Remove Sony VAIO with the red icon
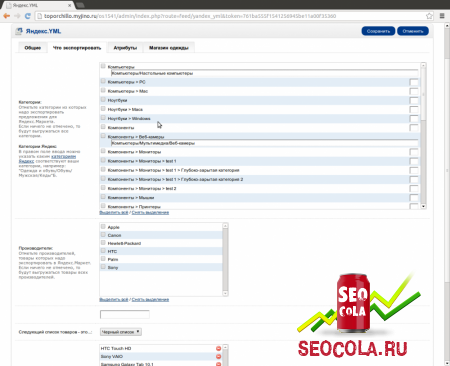The height and width of the screenshot is (366, 450). point(218,356)
